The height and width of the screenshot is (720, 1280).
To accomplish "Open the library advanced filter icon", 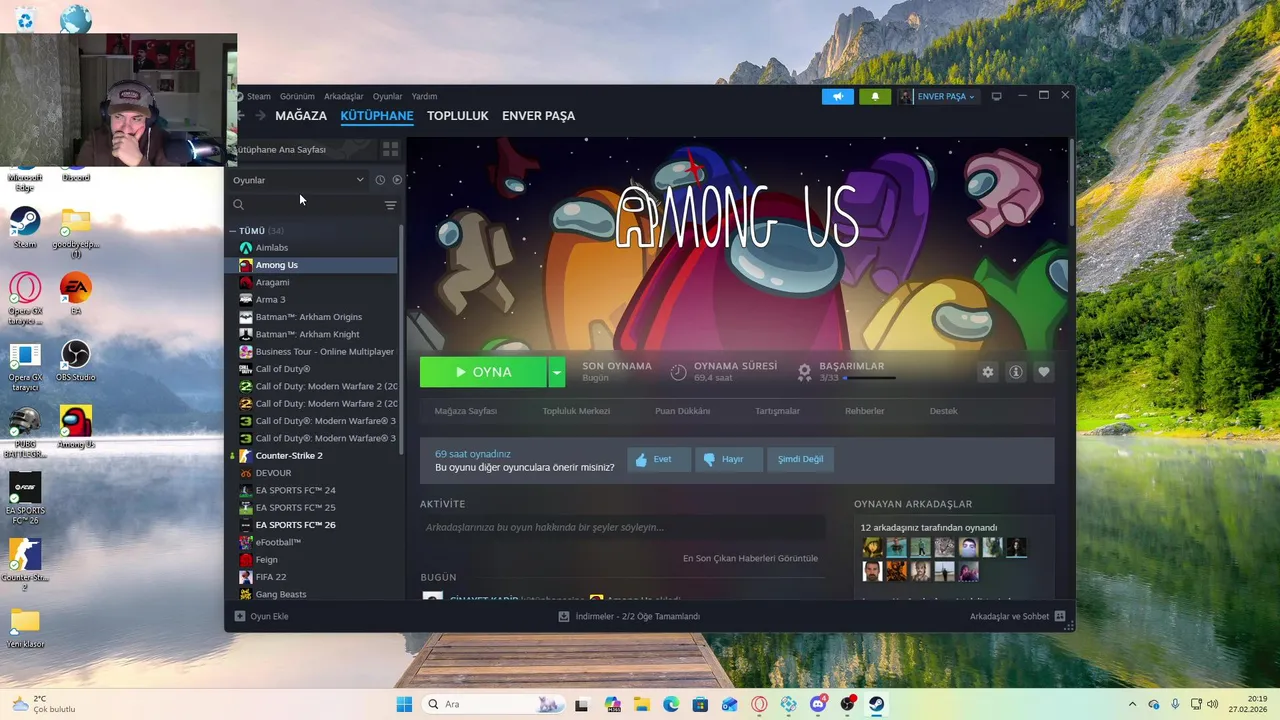I will [x=390, y=205].
